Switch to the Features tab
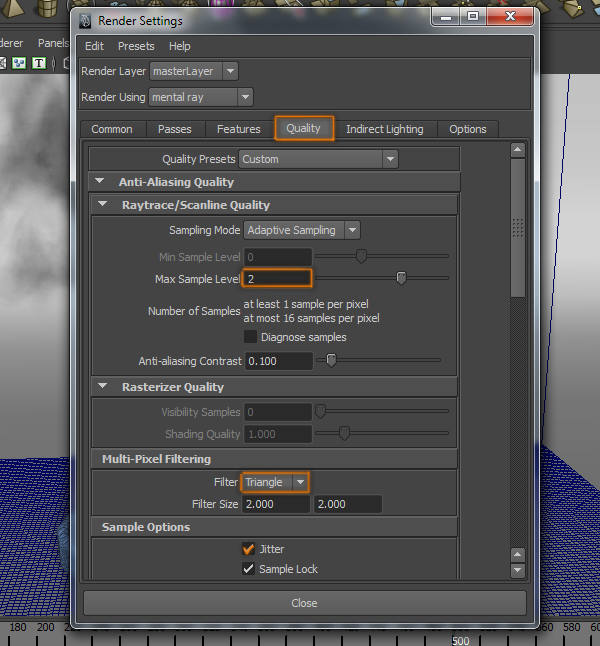This screenshot has height=646, width=600. 238,129
